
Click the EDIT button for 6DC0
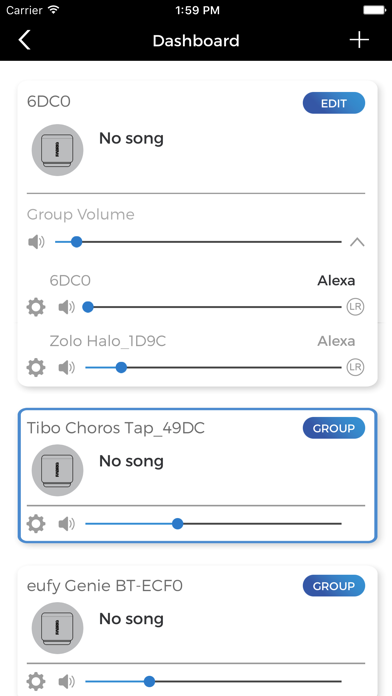pos(334,103)
